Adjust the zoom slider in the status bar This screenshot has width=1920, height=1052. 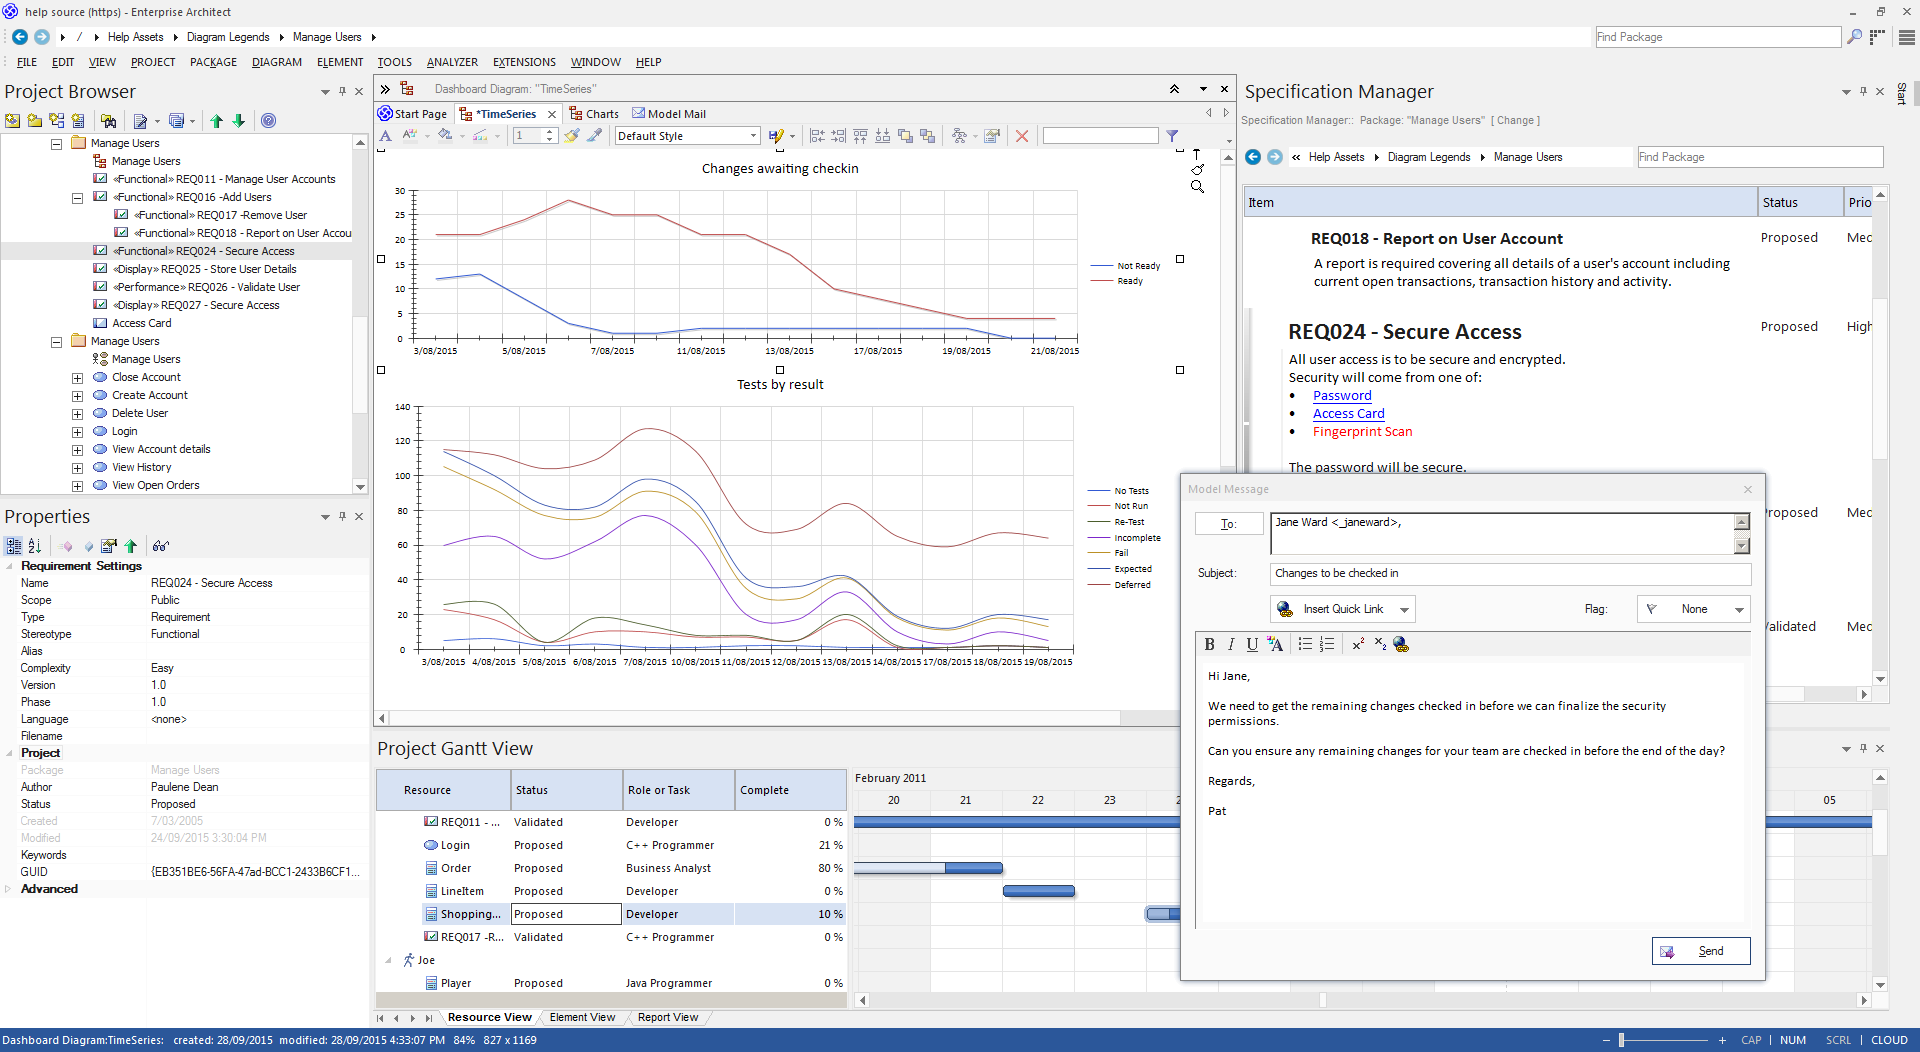pos(1621,1040)
